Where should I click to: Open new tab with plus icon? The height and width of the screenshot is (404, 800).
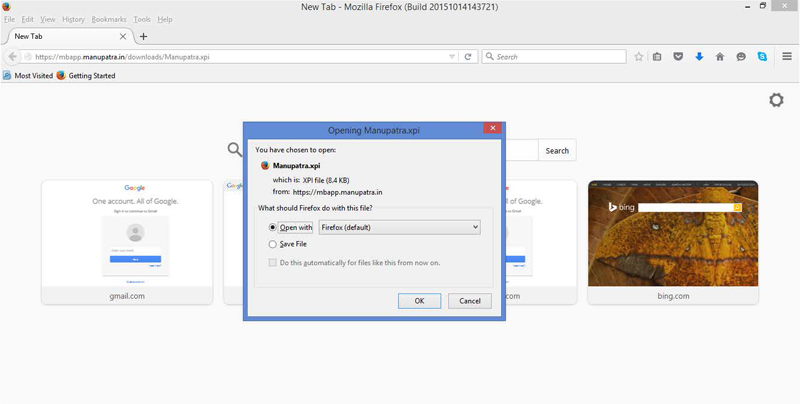click(143, 36)
